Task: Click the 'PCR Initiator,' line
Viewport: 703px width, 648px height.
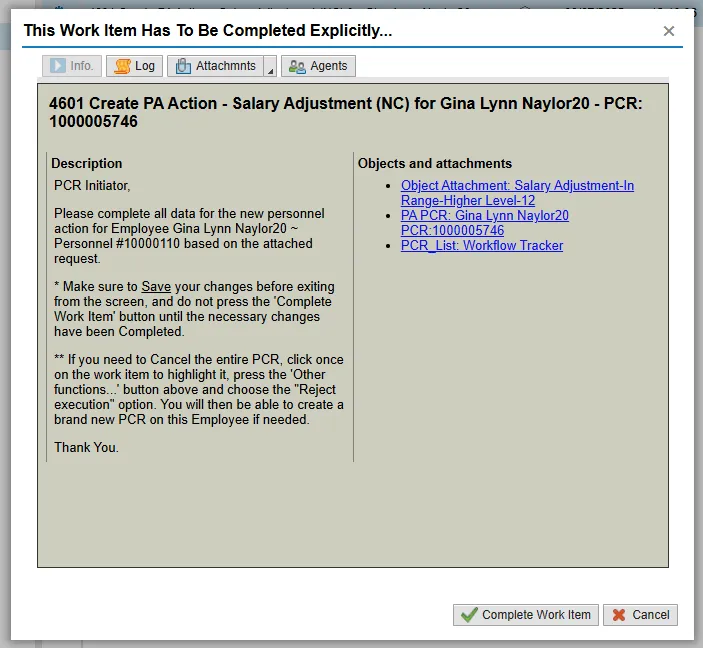Action: point(92,185)
